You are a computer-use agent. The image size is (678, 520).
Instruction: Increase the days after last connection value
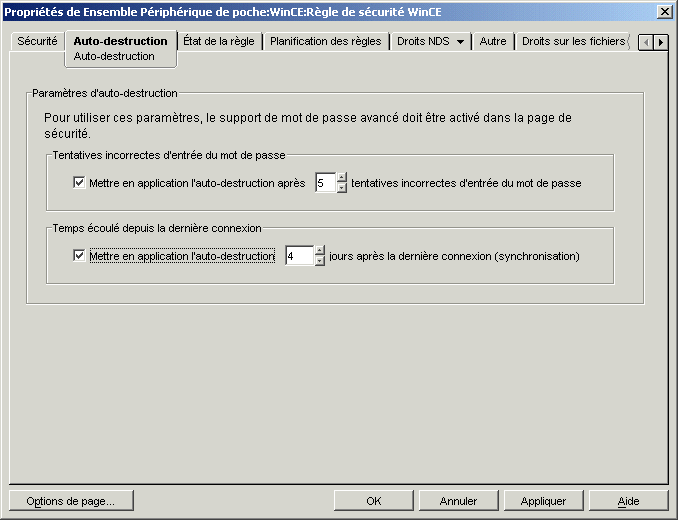[x=320, y=251]
